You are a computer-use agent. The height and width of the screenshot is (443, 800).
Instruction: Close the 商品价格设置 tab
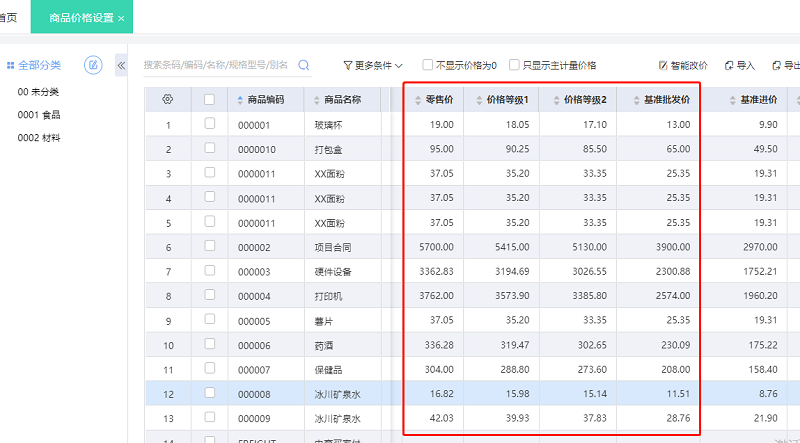click(121, 18)
